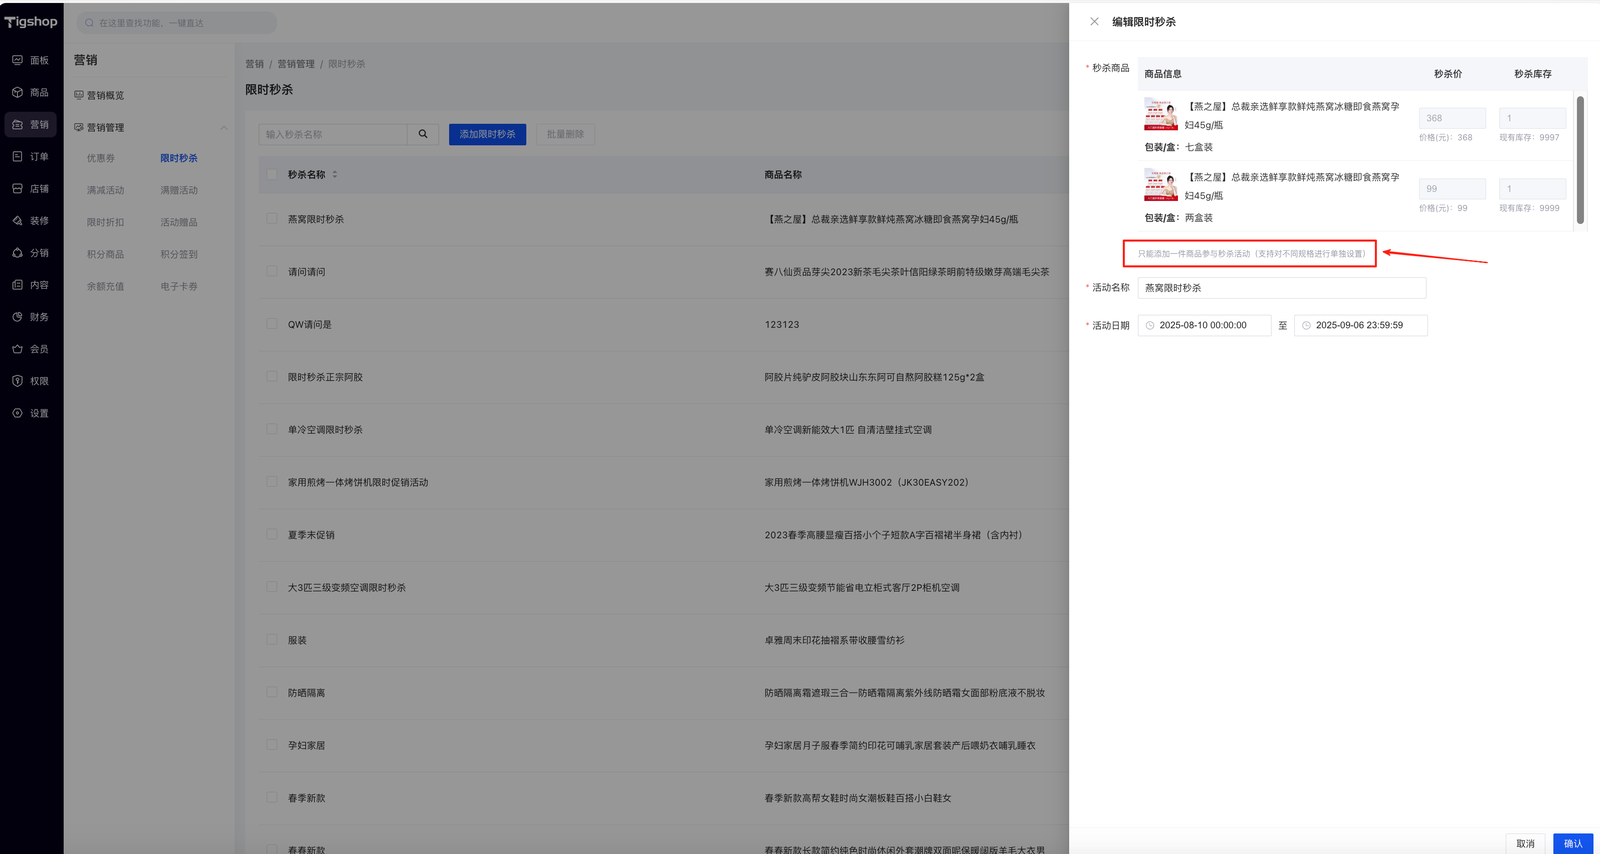Click the 取消 cancel button
This screenshot has width=1600, height=854.
[x=1525, y=843]
